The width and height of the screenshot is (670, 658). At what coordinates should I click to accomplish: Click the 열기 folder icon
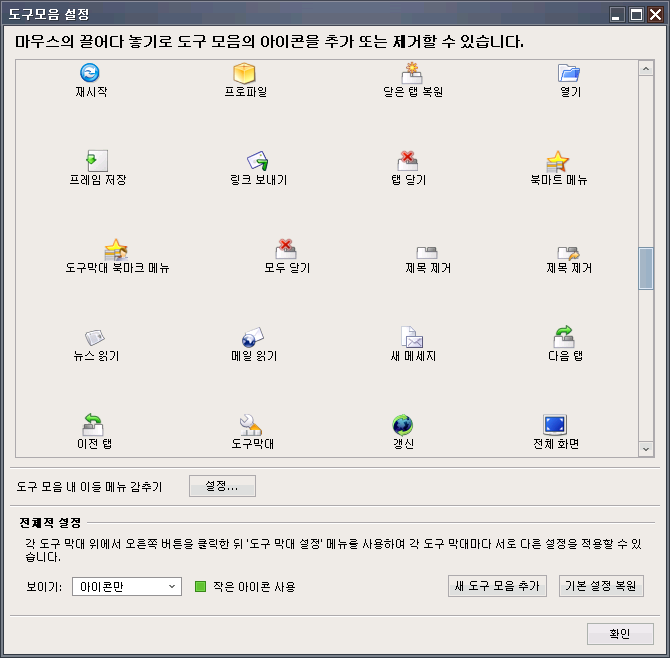[x=569, y=73]
